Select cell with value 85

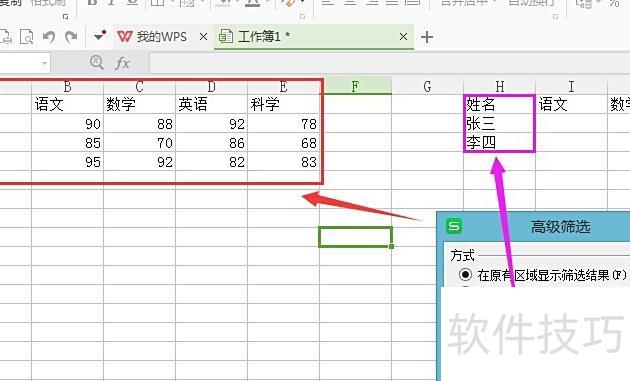pos(67,142)
